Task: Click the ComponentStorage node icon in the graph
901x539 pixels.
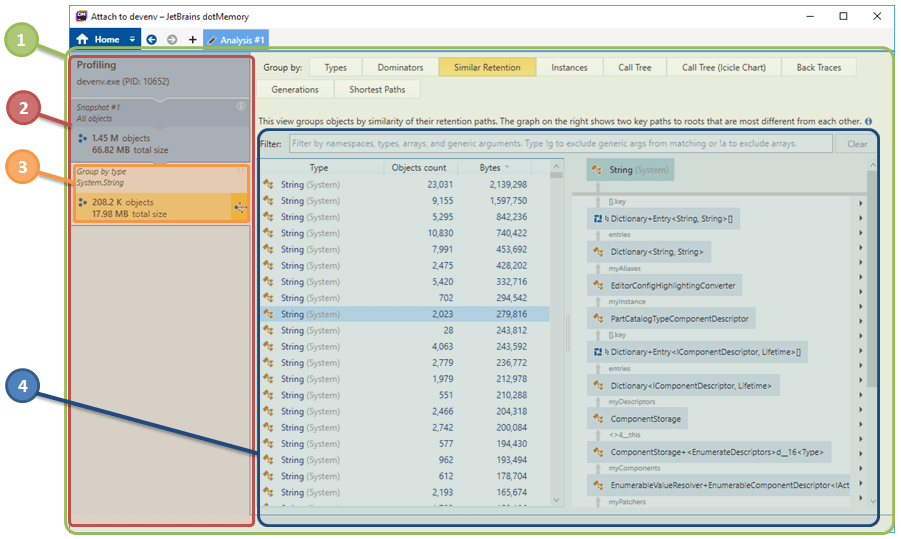Action: pyautogui.click(x=597, y=420)
